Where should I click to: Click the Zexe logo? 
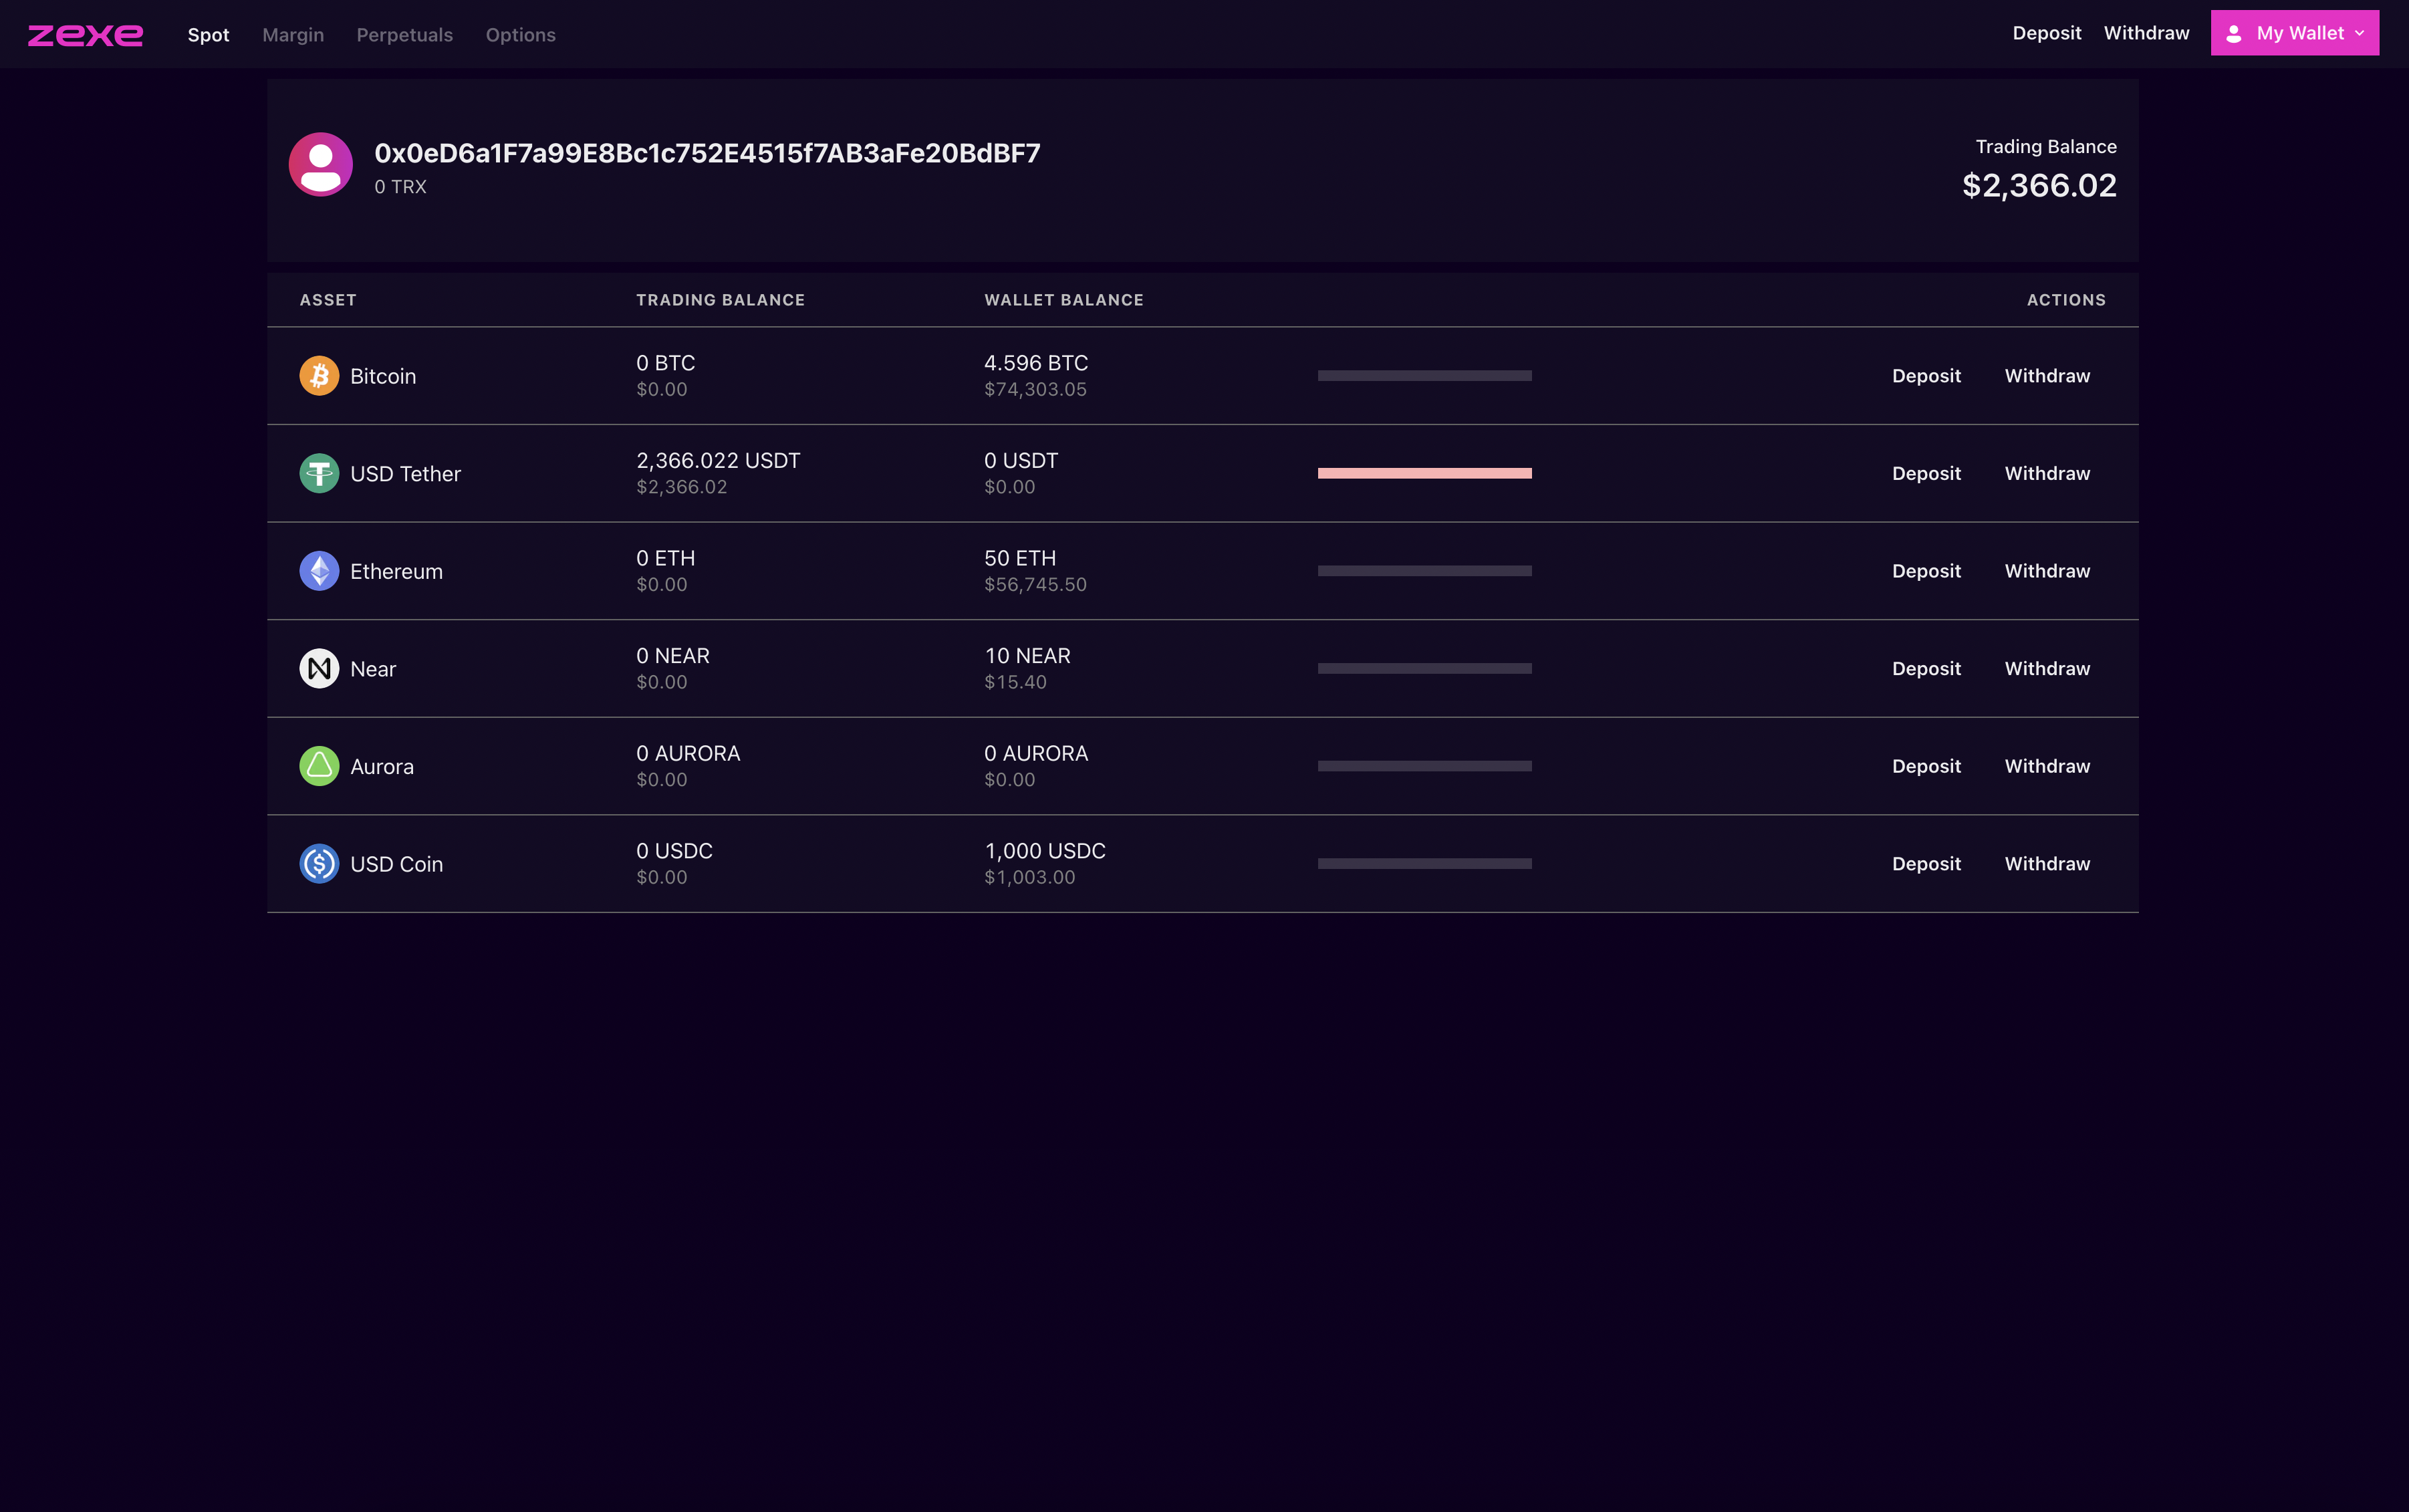[x=85, y=35]
